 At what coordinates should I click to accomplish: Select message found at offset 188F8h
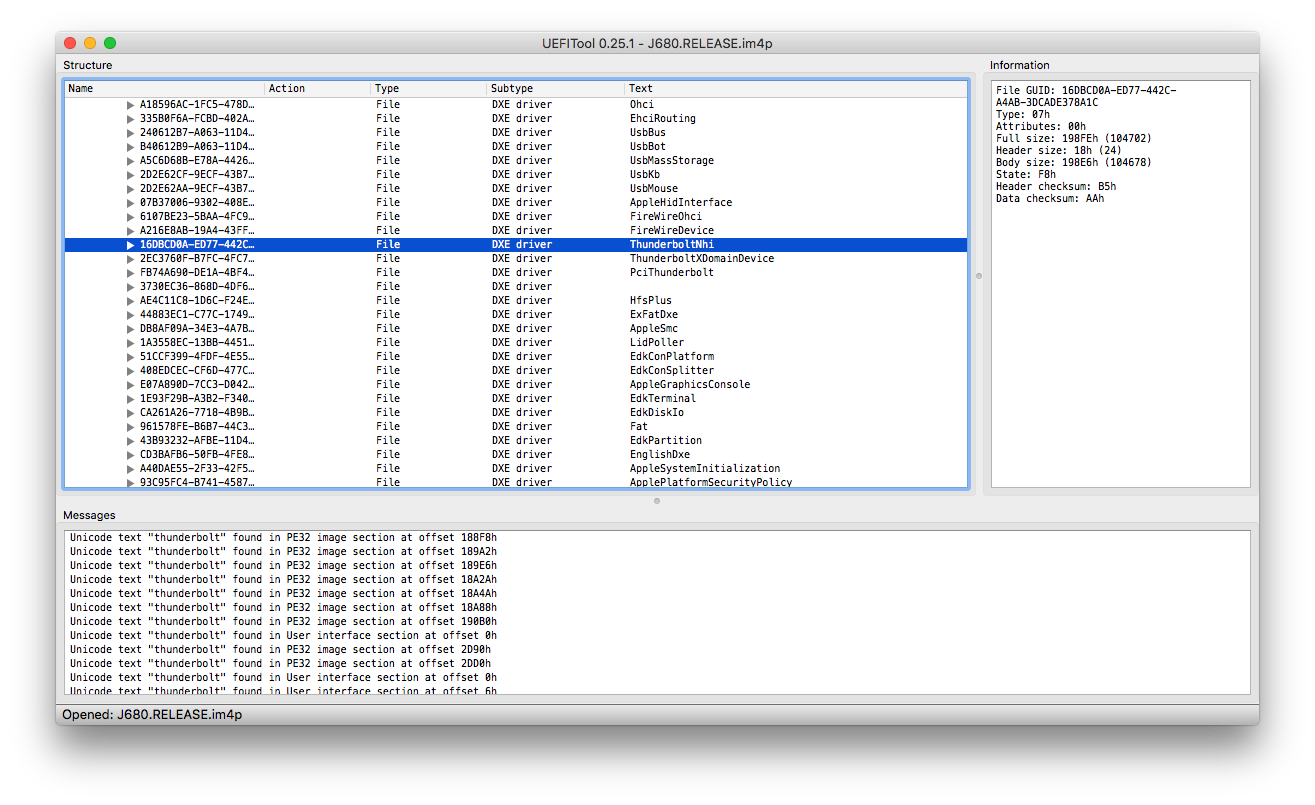coord(283,538)
